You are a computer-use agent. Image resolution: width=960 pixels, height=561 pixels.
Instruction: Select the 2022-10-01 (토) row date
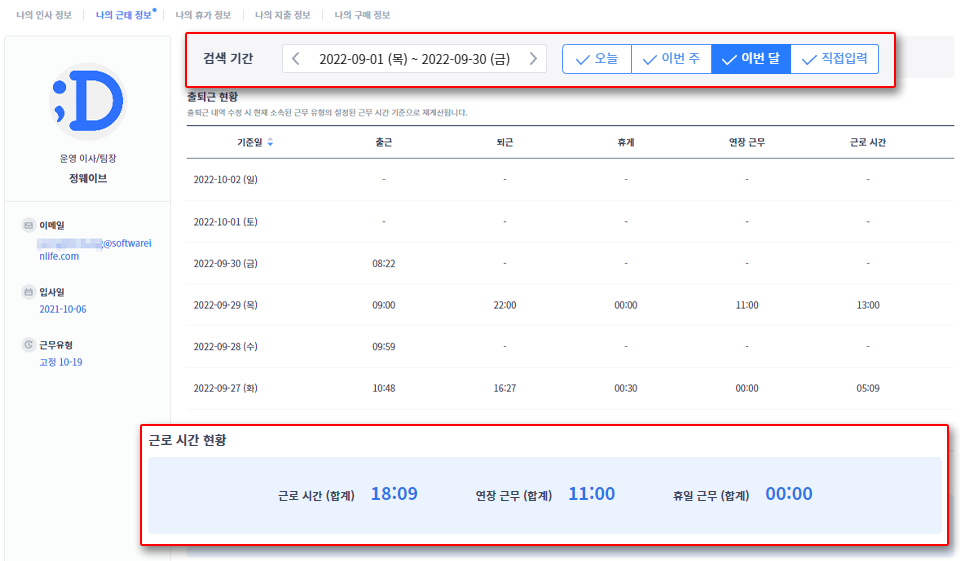[x=225, y=222]
